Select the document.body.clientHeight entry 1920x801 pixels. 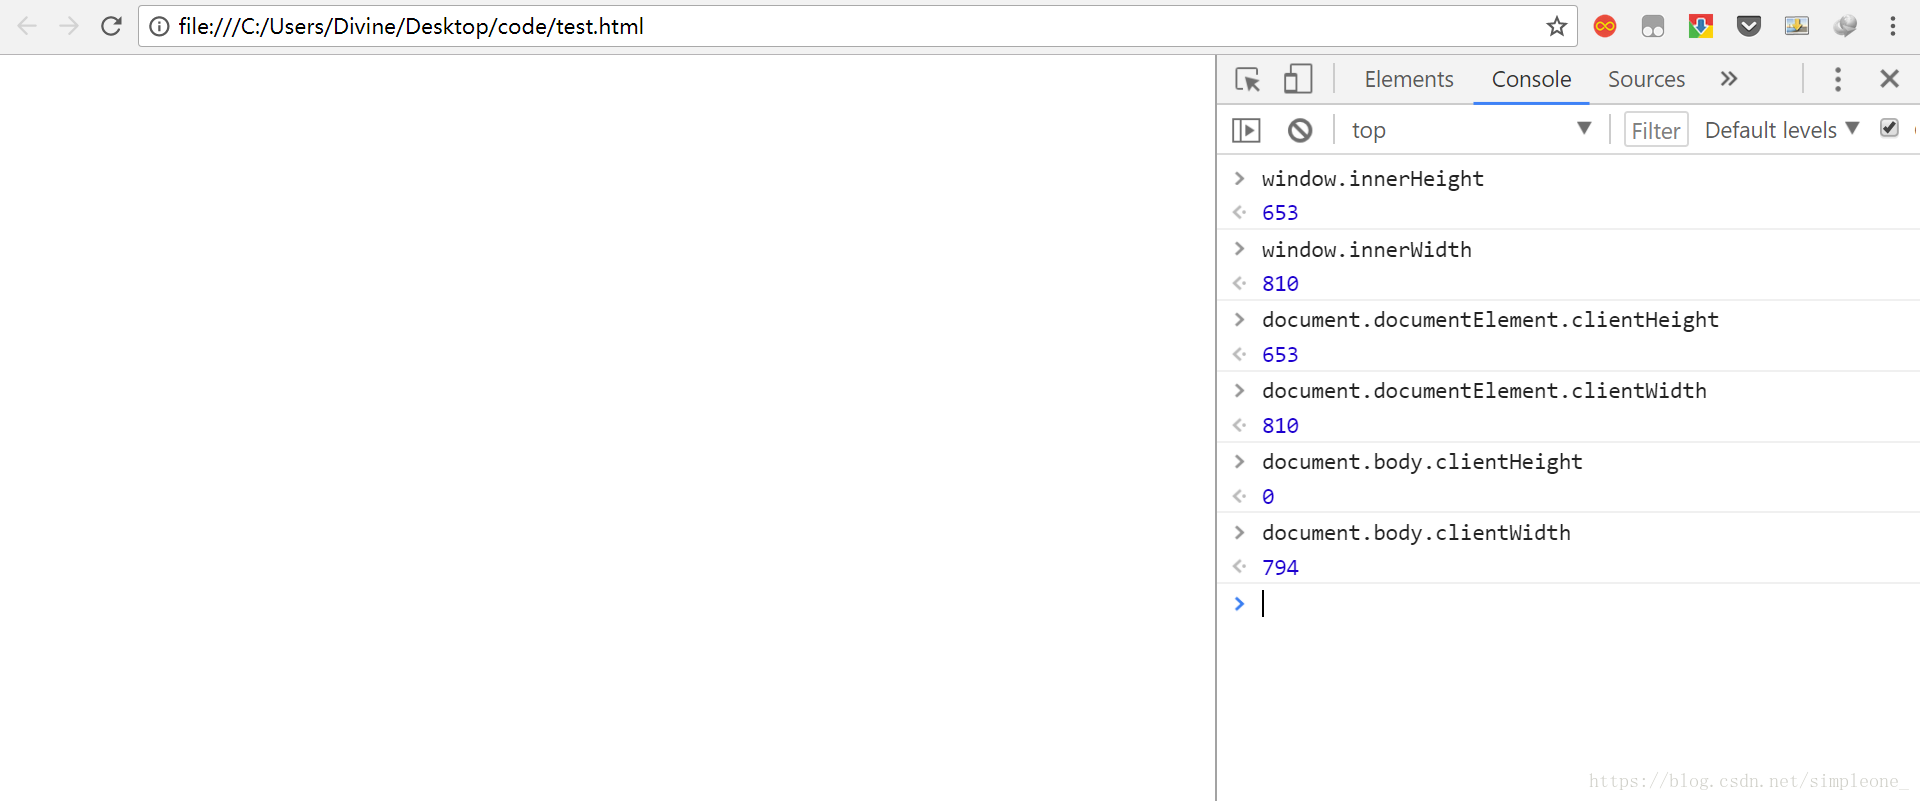[x=1422, y=462]
